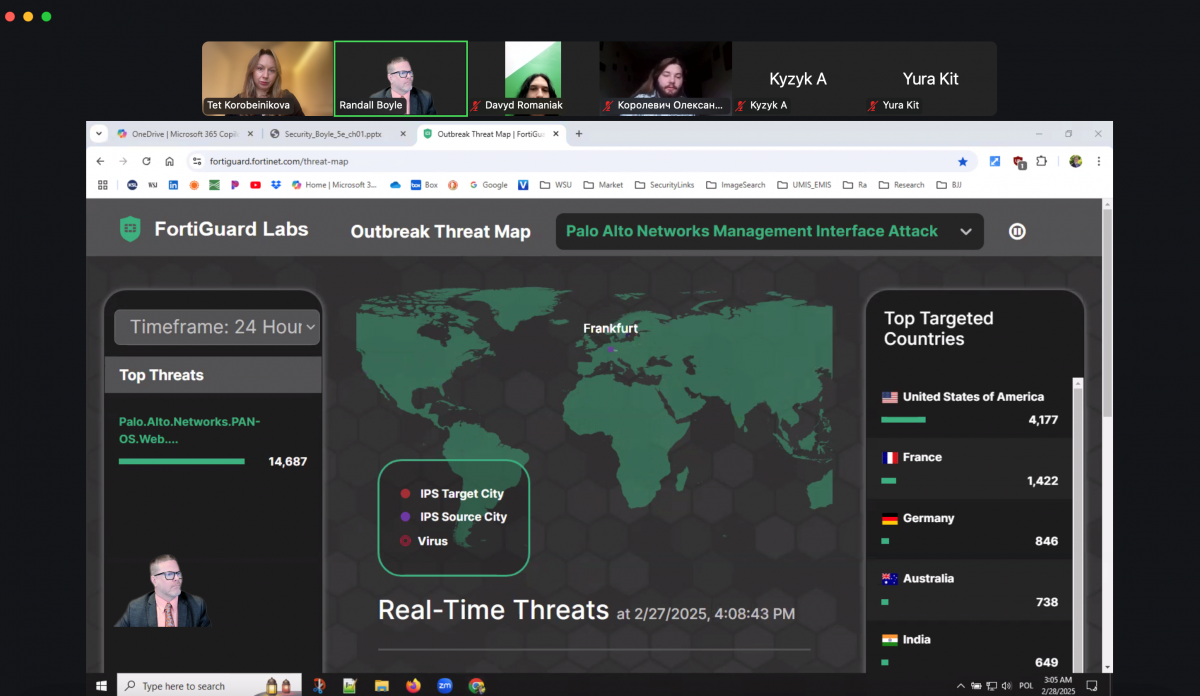Click the Frankfurt marker on the map
The height and width of the screenshot is (696, 1200).
click(613, 350)
